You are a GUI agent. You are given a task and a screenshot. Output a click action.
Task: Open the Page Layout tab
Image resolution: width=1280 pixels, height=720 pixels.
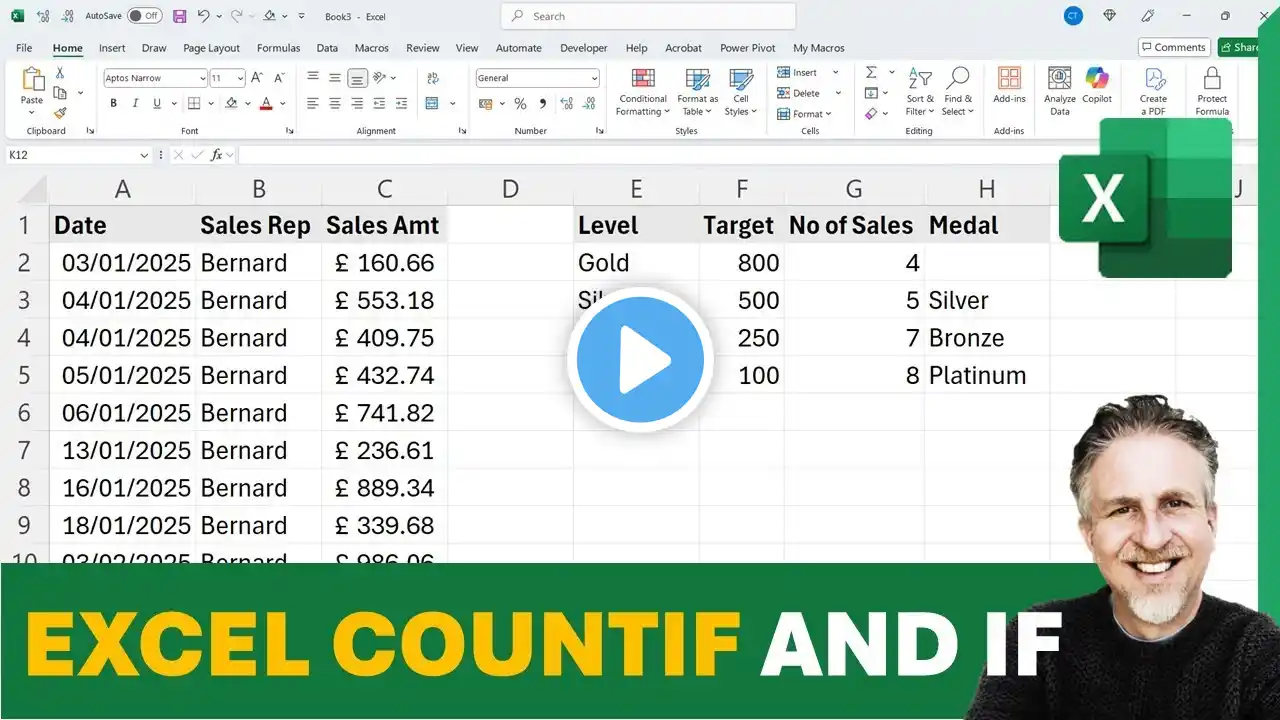pyautogui.click(x=211, y=48)
